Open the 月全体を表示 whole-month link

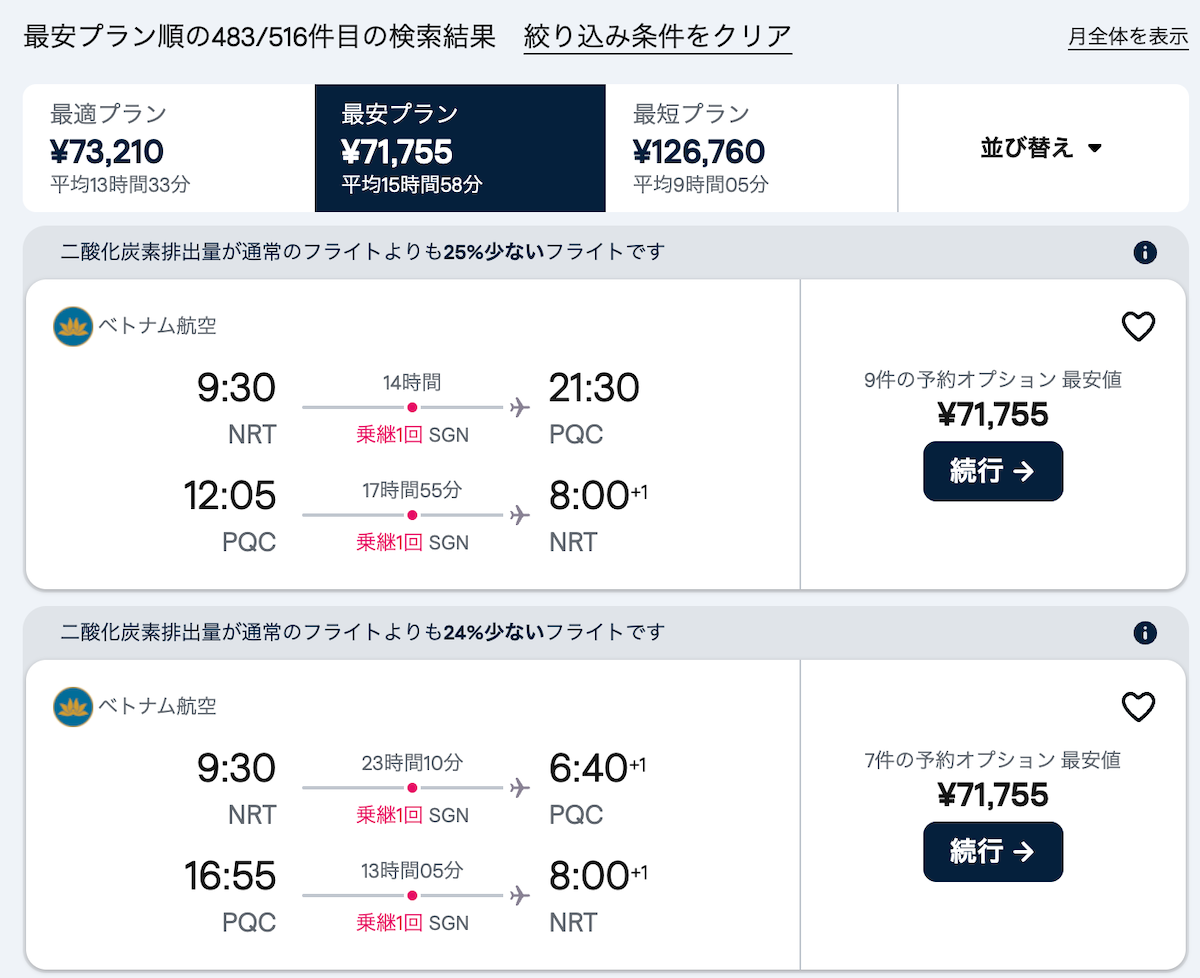coord(1127,37)
